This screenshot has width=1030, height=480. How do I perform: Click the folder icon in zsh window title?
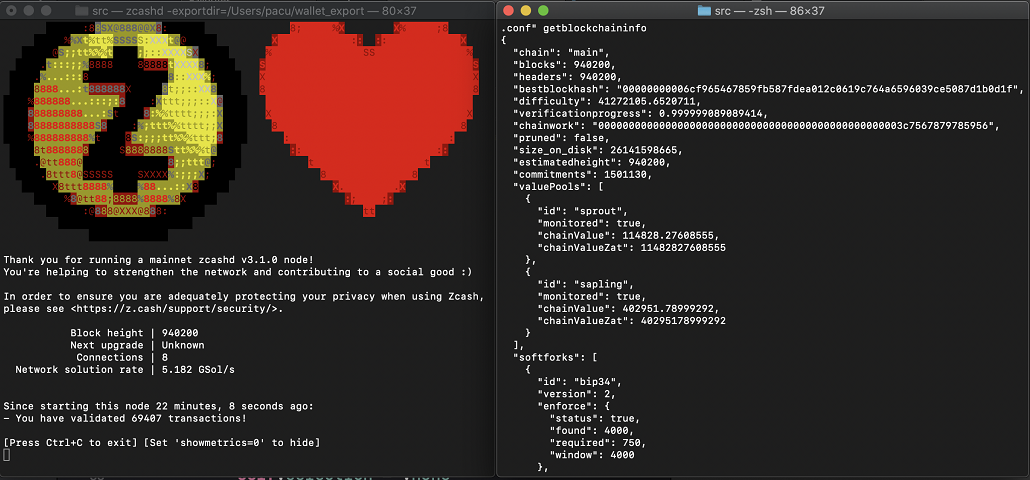coord(704,11)
